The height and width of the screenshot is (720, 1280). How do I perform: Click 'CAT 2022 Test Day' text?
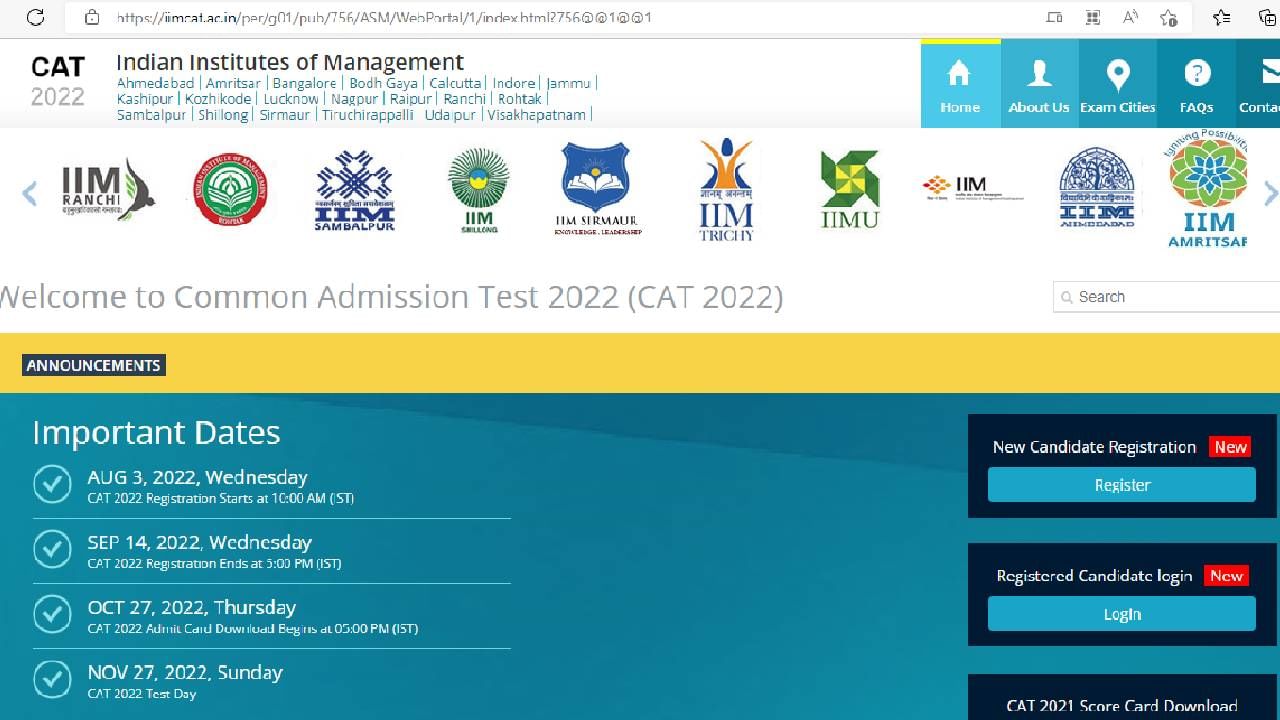click(142, 694)
